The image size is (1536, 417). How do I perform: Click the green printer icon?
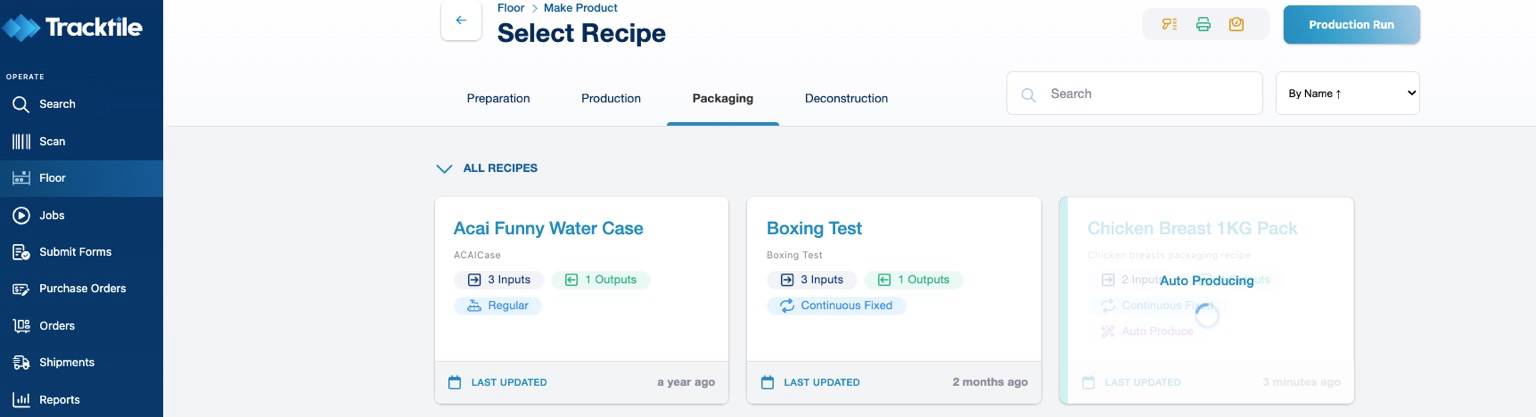[1203, 24]
